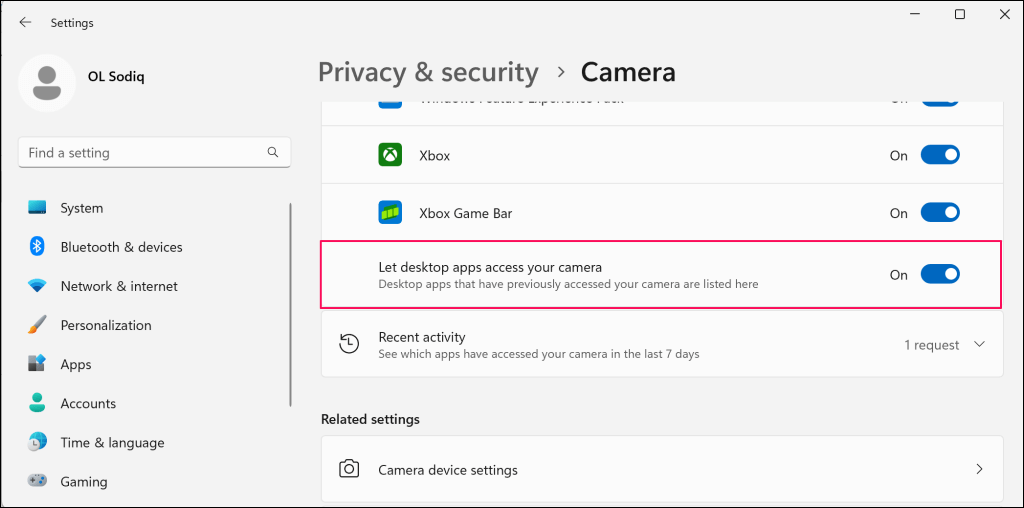Viewport: 1024px width, 508px height.
Task: Click the sidebar vertical scrollbar
Action: click(x=291, y=300)
